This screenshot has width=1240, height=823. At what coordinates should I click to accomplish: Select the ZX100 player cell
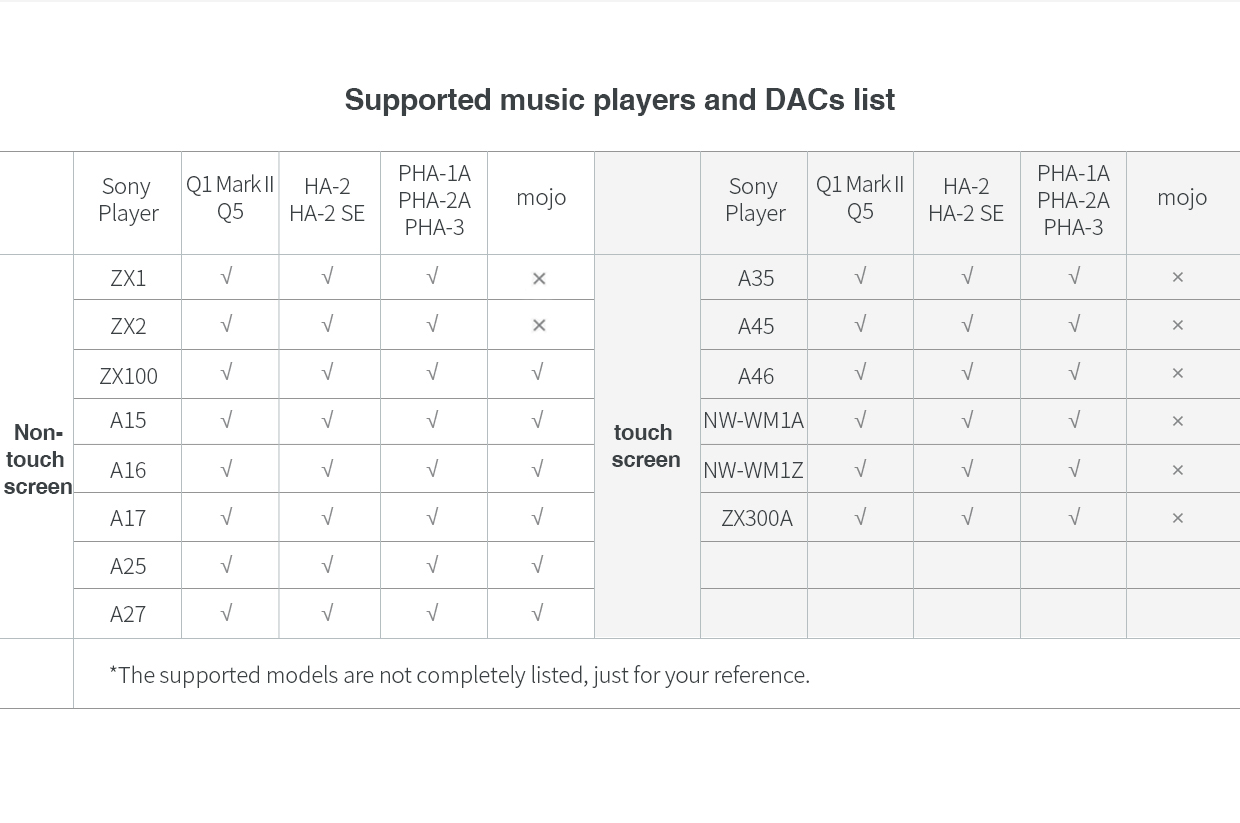point(128,375)
